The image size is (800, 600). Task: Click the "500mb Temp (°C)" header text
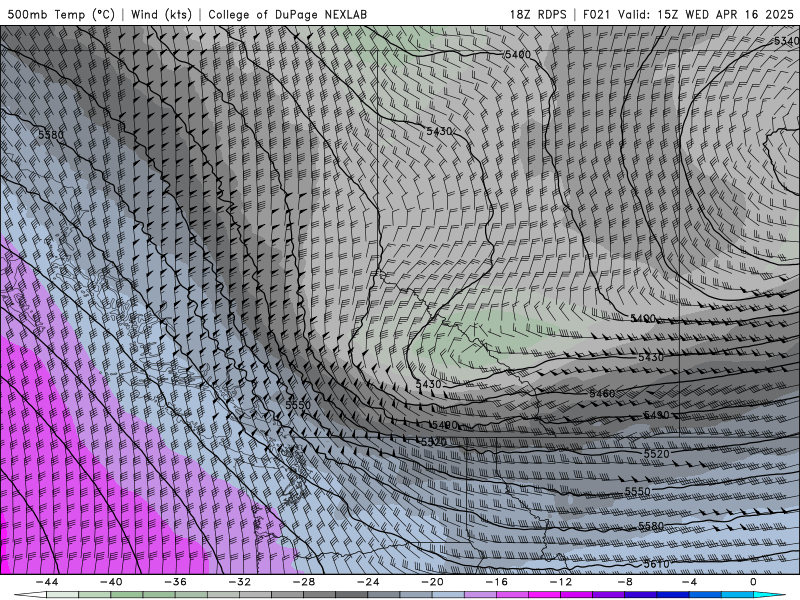[x=61, y=14]
